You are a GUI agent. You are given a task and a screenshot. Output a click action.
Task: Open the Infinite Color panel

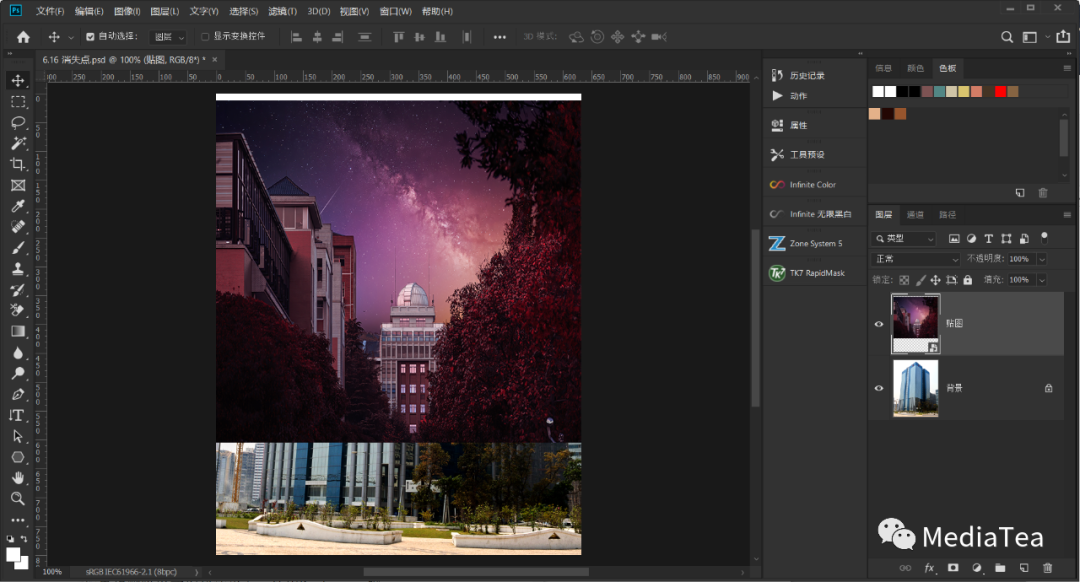click(814, 185)
